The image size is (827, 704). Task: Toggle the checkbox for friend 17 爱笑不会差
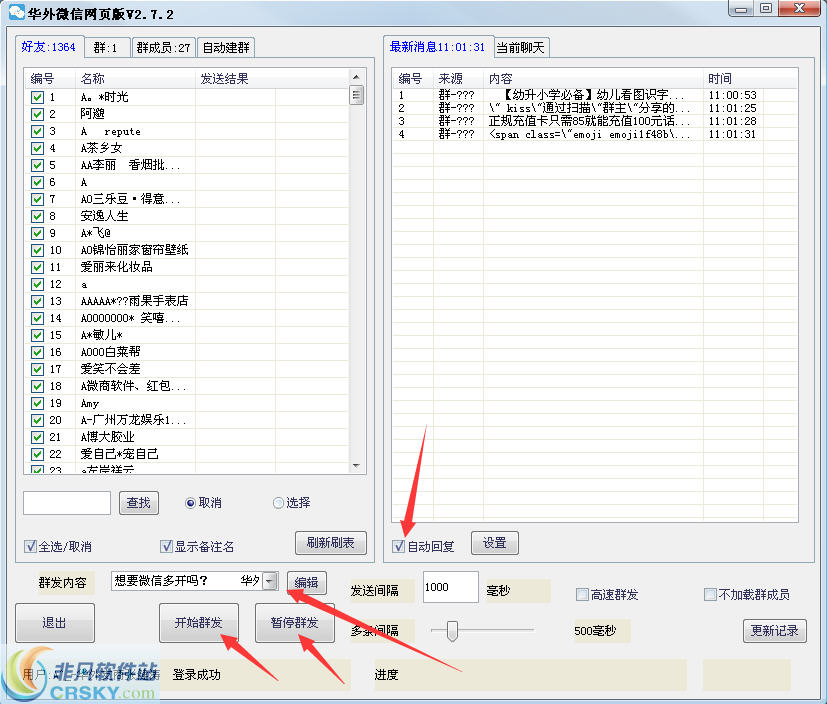37,369
